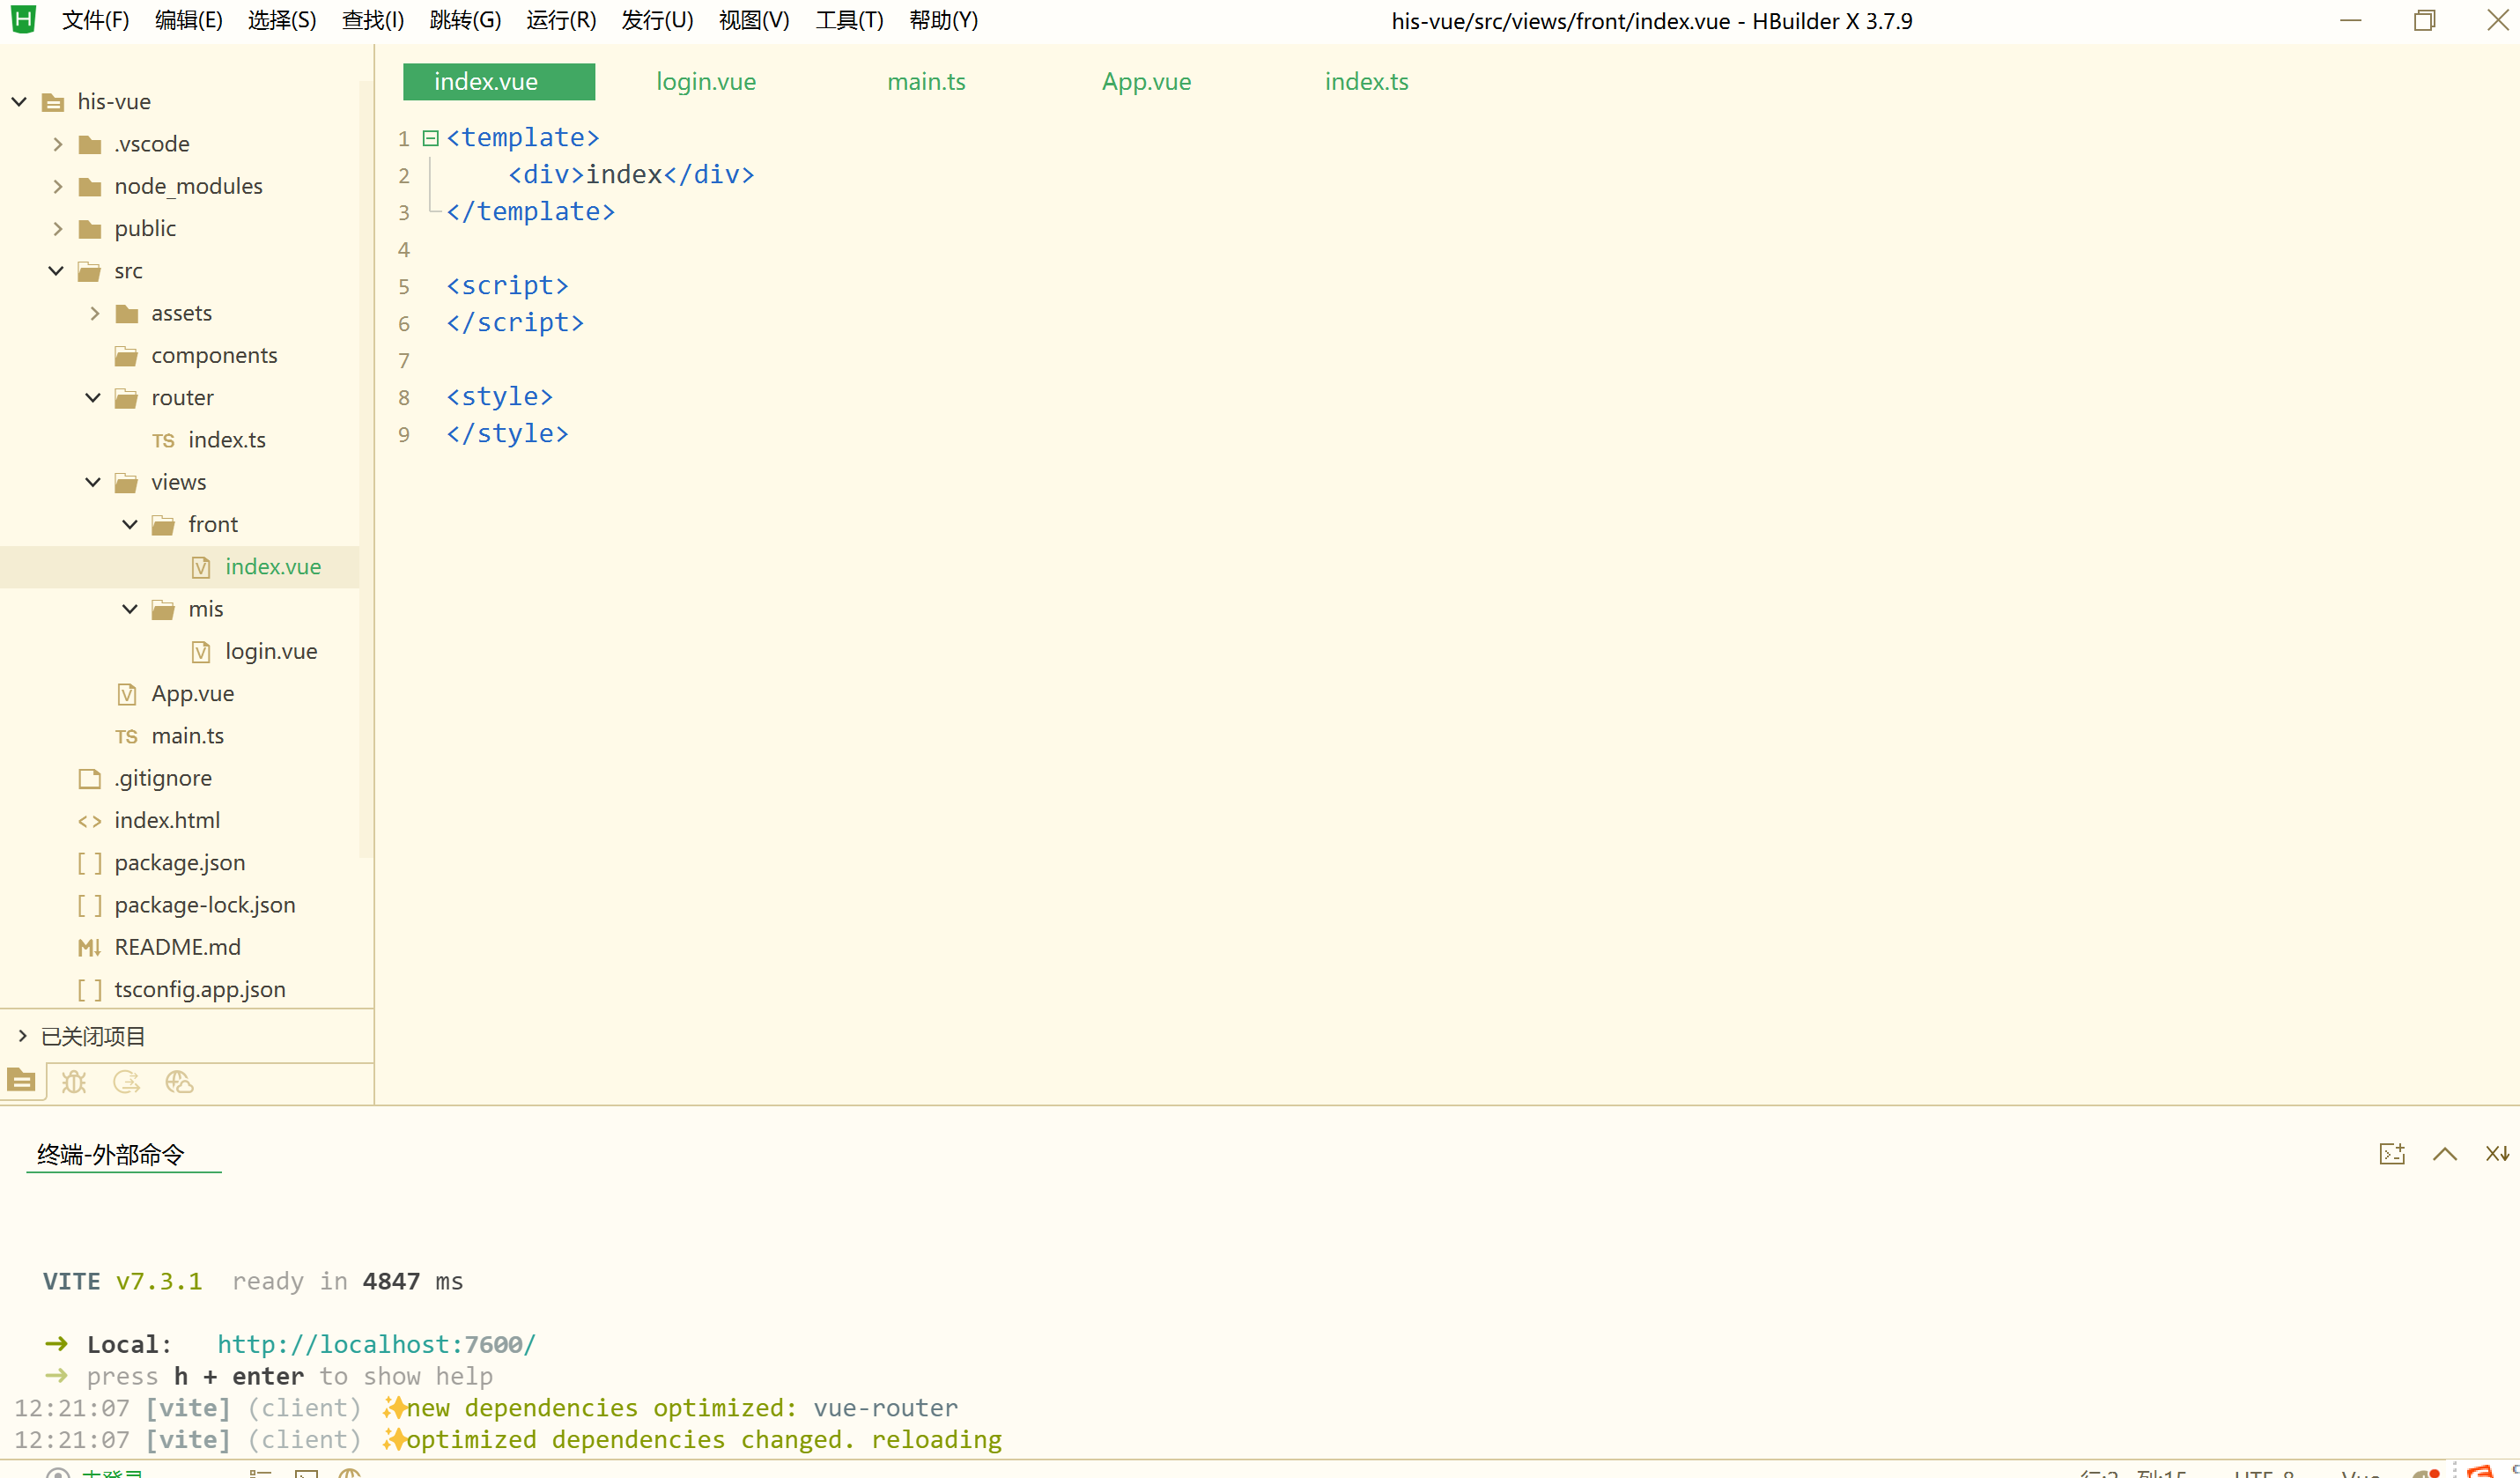Expand the node_modules folder
The width and height of the screenshot is (2520, 1478).
[x=57, y=186]
